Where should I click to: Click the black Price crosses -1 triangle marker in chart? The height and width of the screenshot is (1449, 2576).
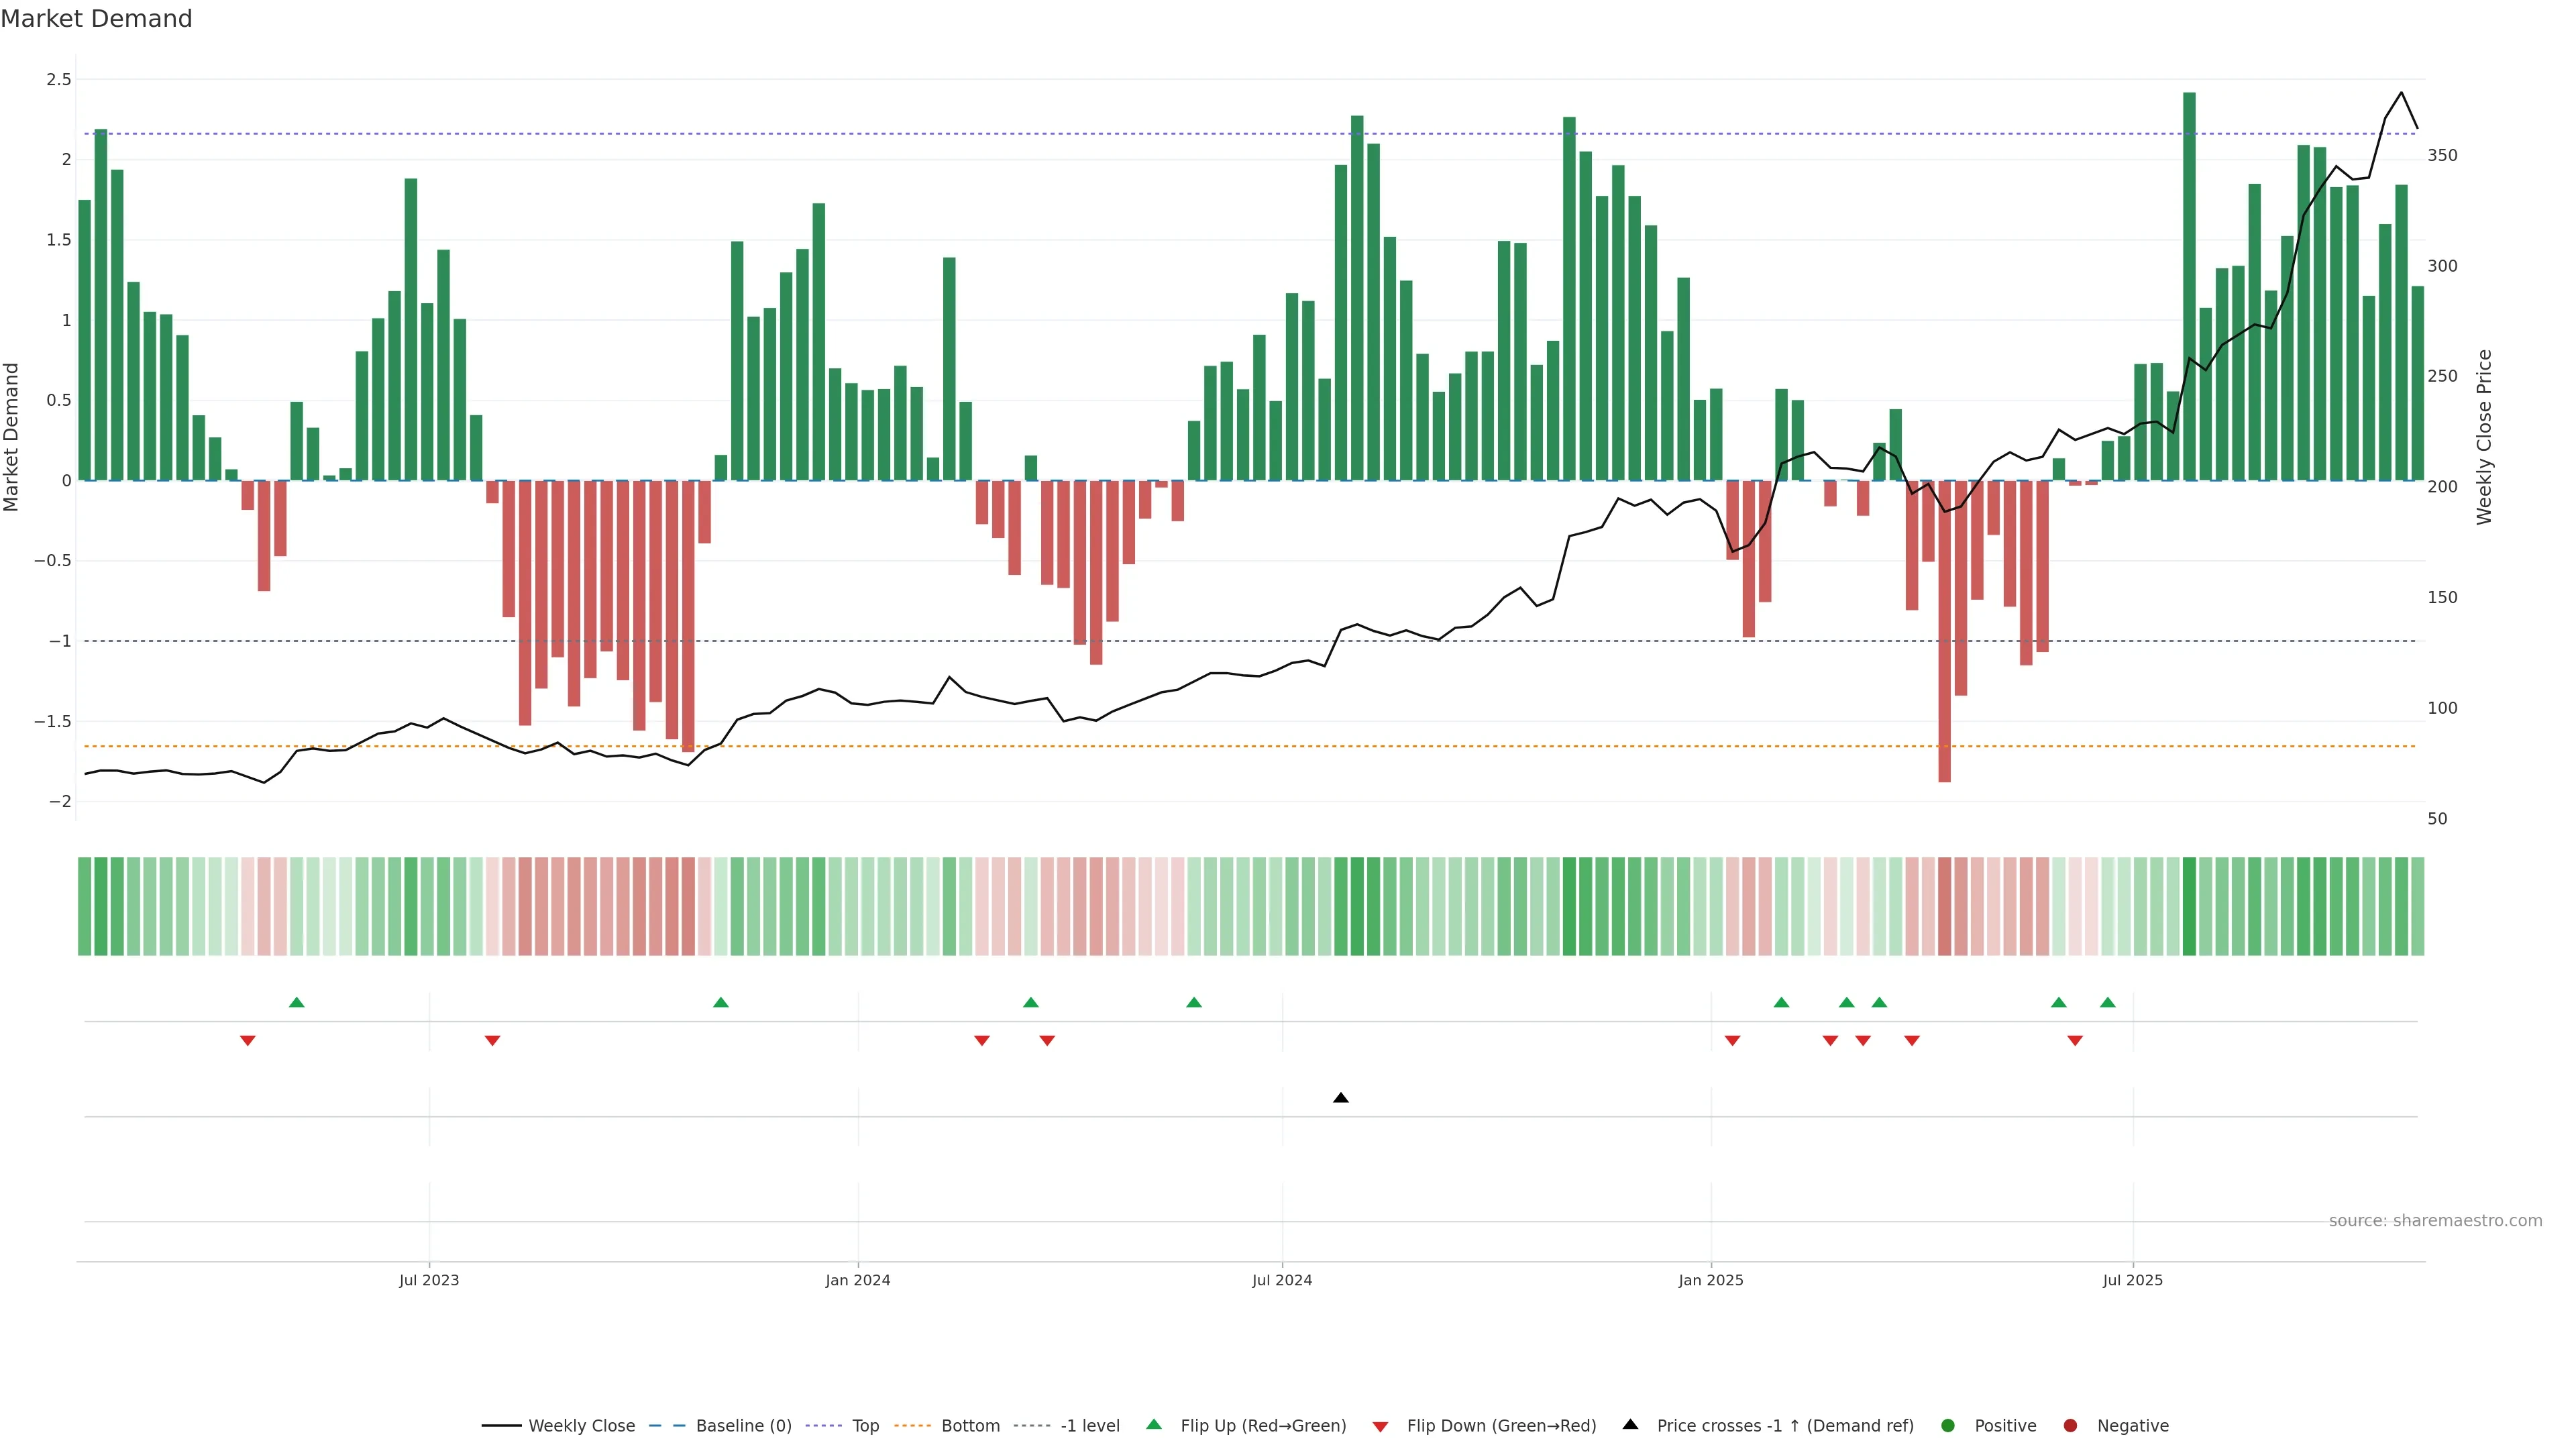coord(1341,1098)
